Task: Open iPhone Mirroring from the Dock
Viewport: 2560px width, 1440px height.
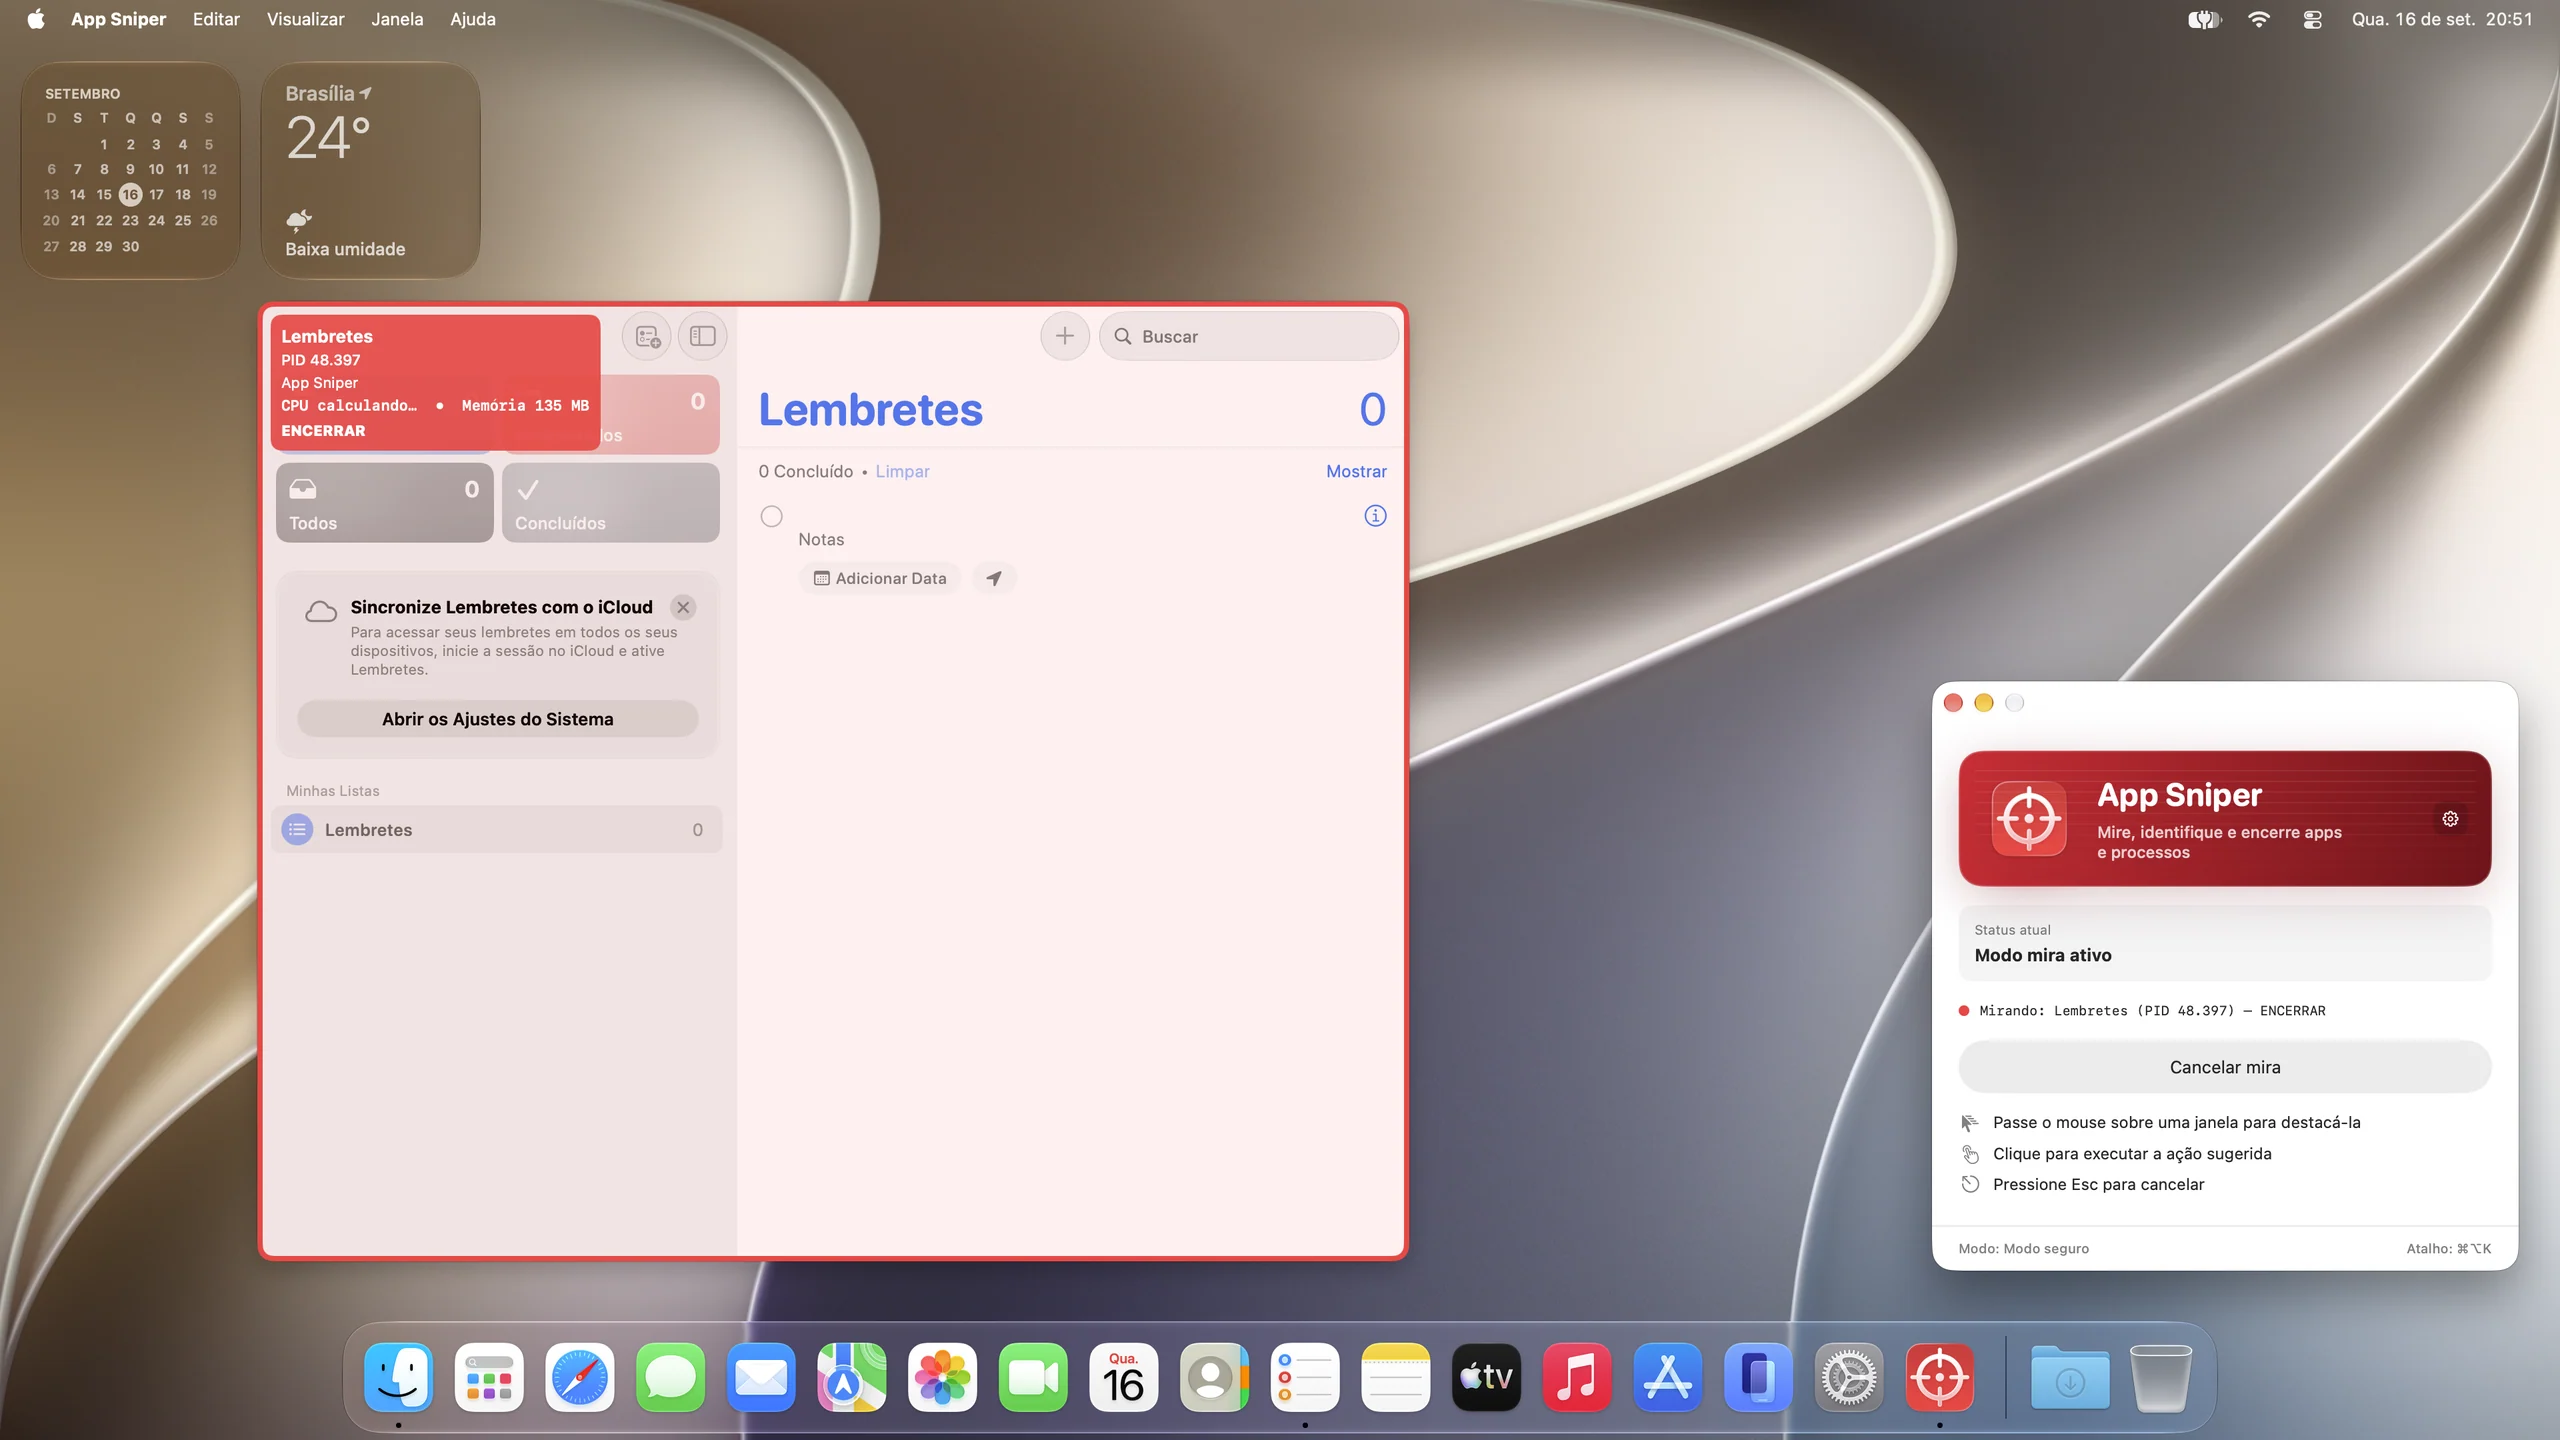Action: pos(1758,1378)
